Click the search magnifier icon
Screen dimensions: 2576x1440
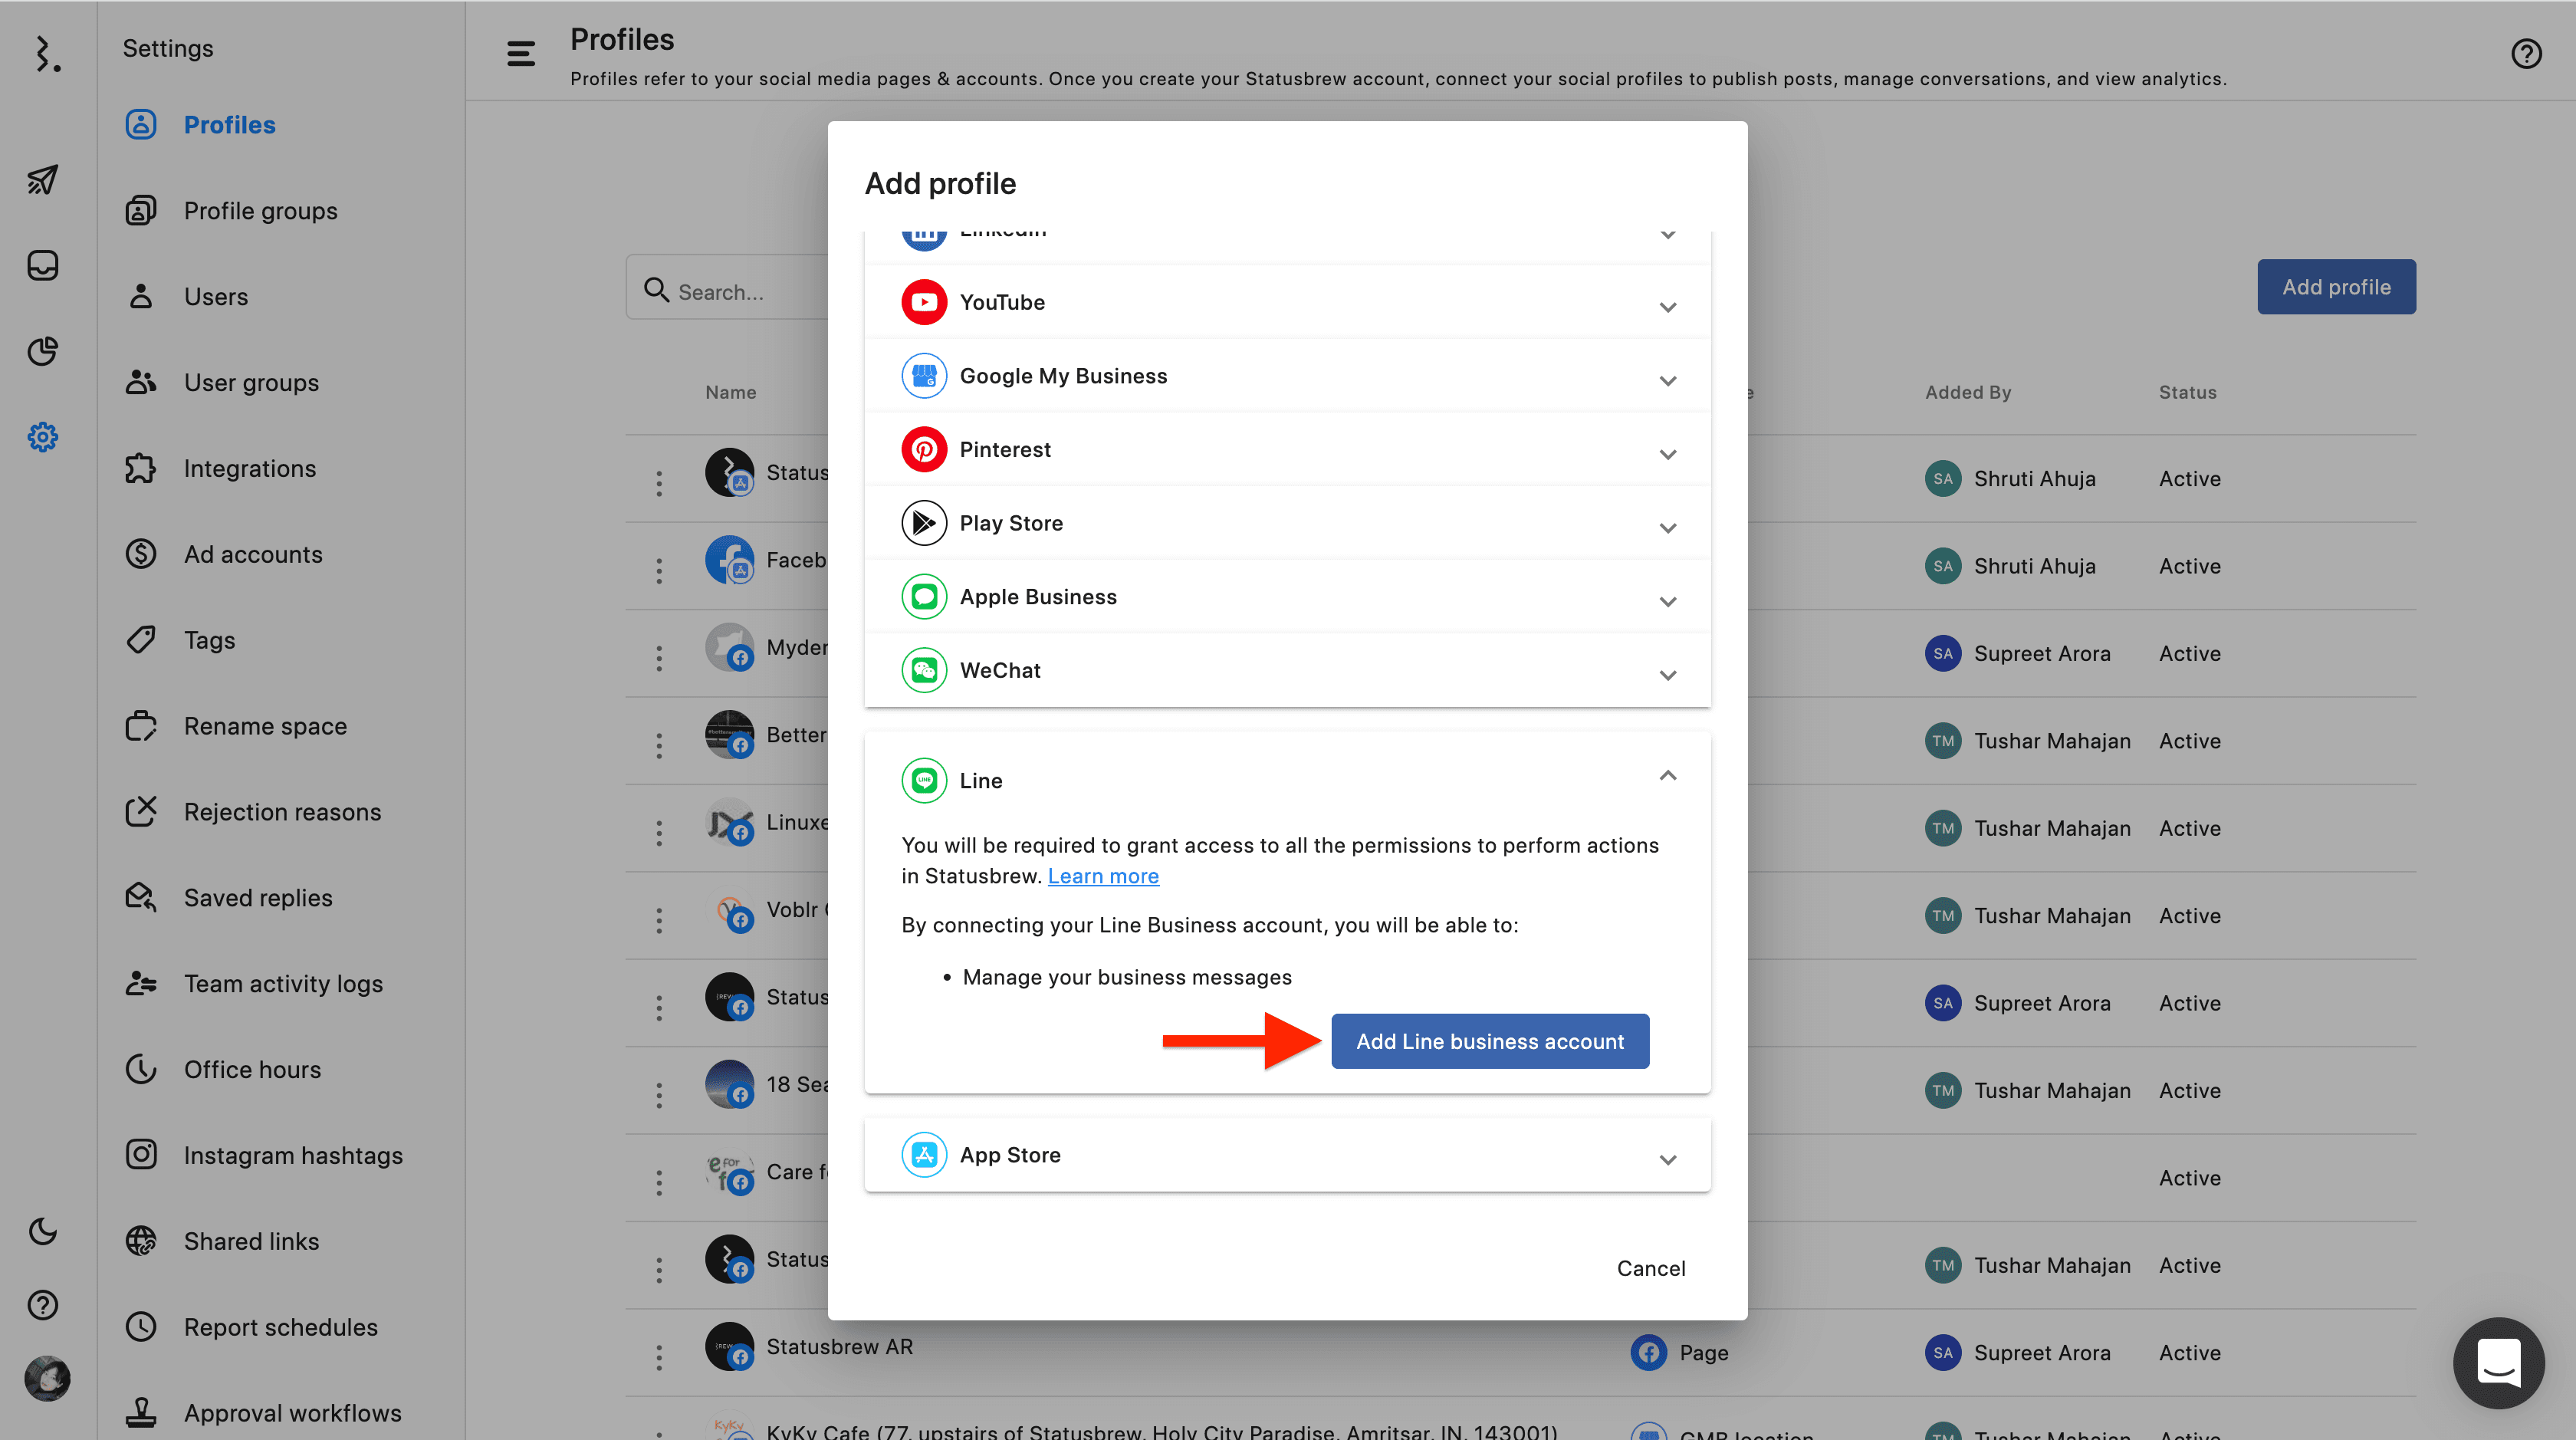click(x=656, y=290)
